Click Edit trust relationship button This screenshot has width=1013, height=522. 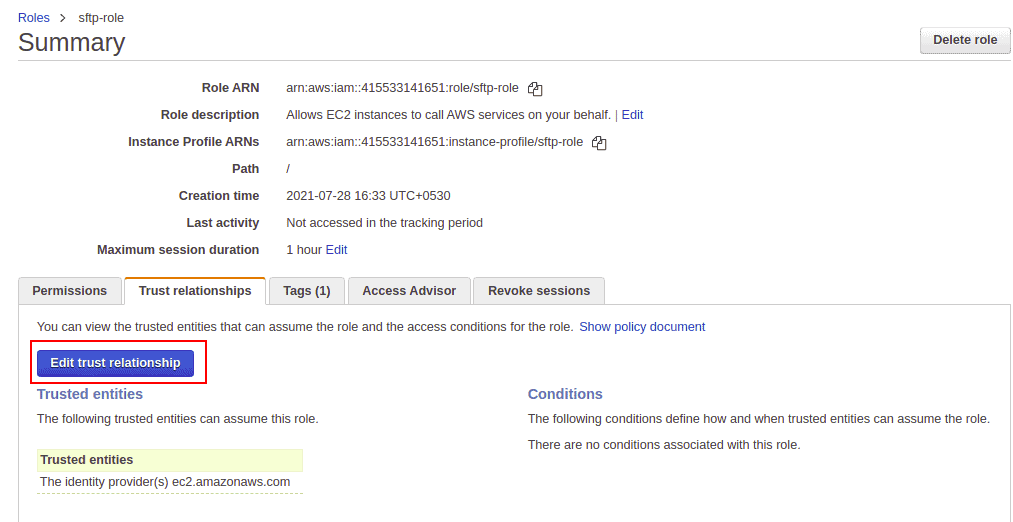(116, 363)
